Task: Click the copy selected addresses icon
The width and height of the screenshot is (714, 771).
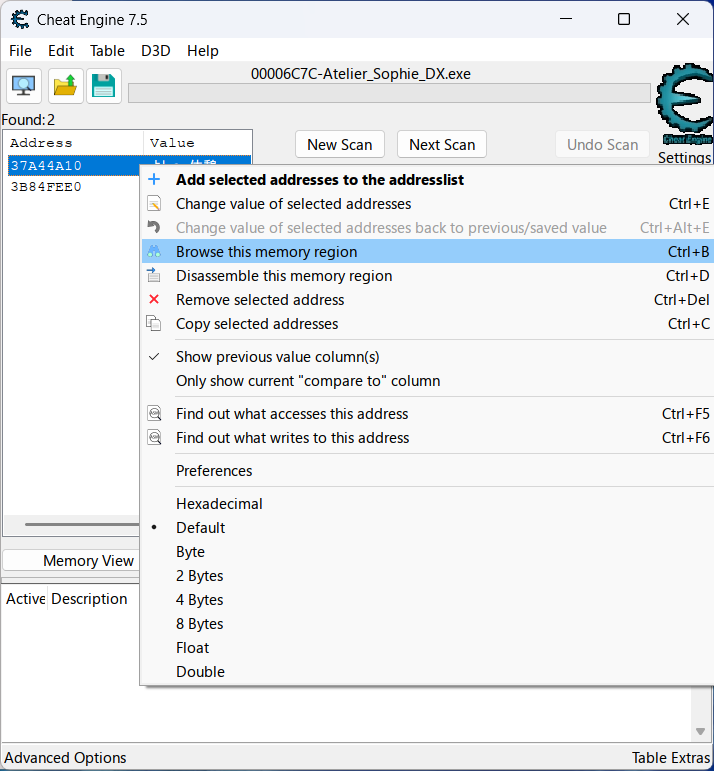Action: coord(154,324)
